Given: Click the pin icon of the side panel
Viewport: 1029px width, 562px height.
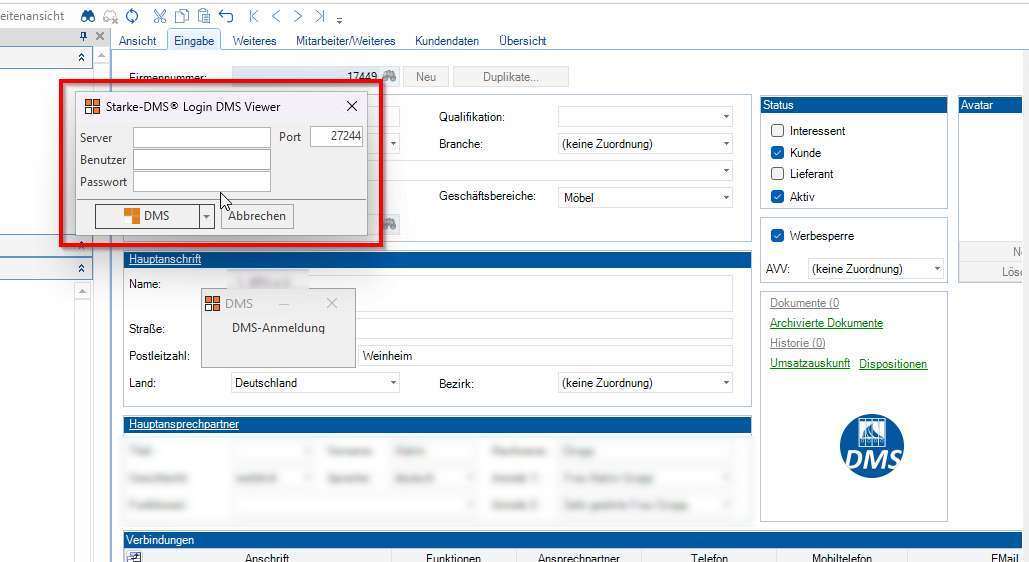Looking at the screenshot, I should pos(83,37).
